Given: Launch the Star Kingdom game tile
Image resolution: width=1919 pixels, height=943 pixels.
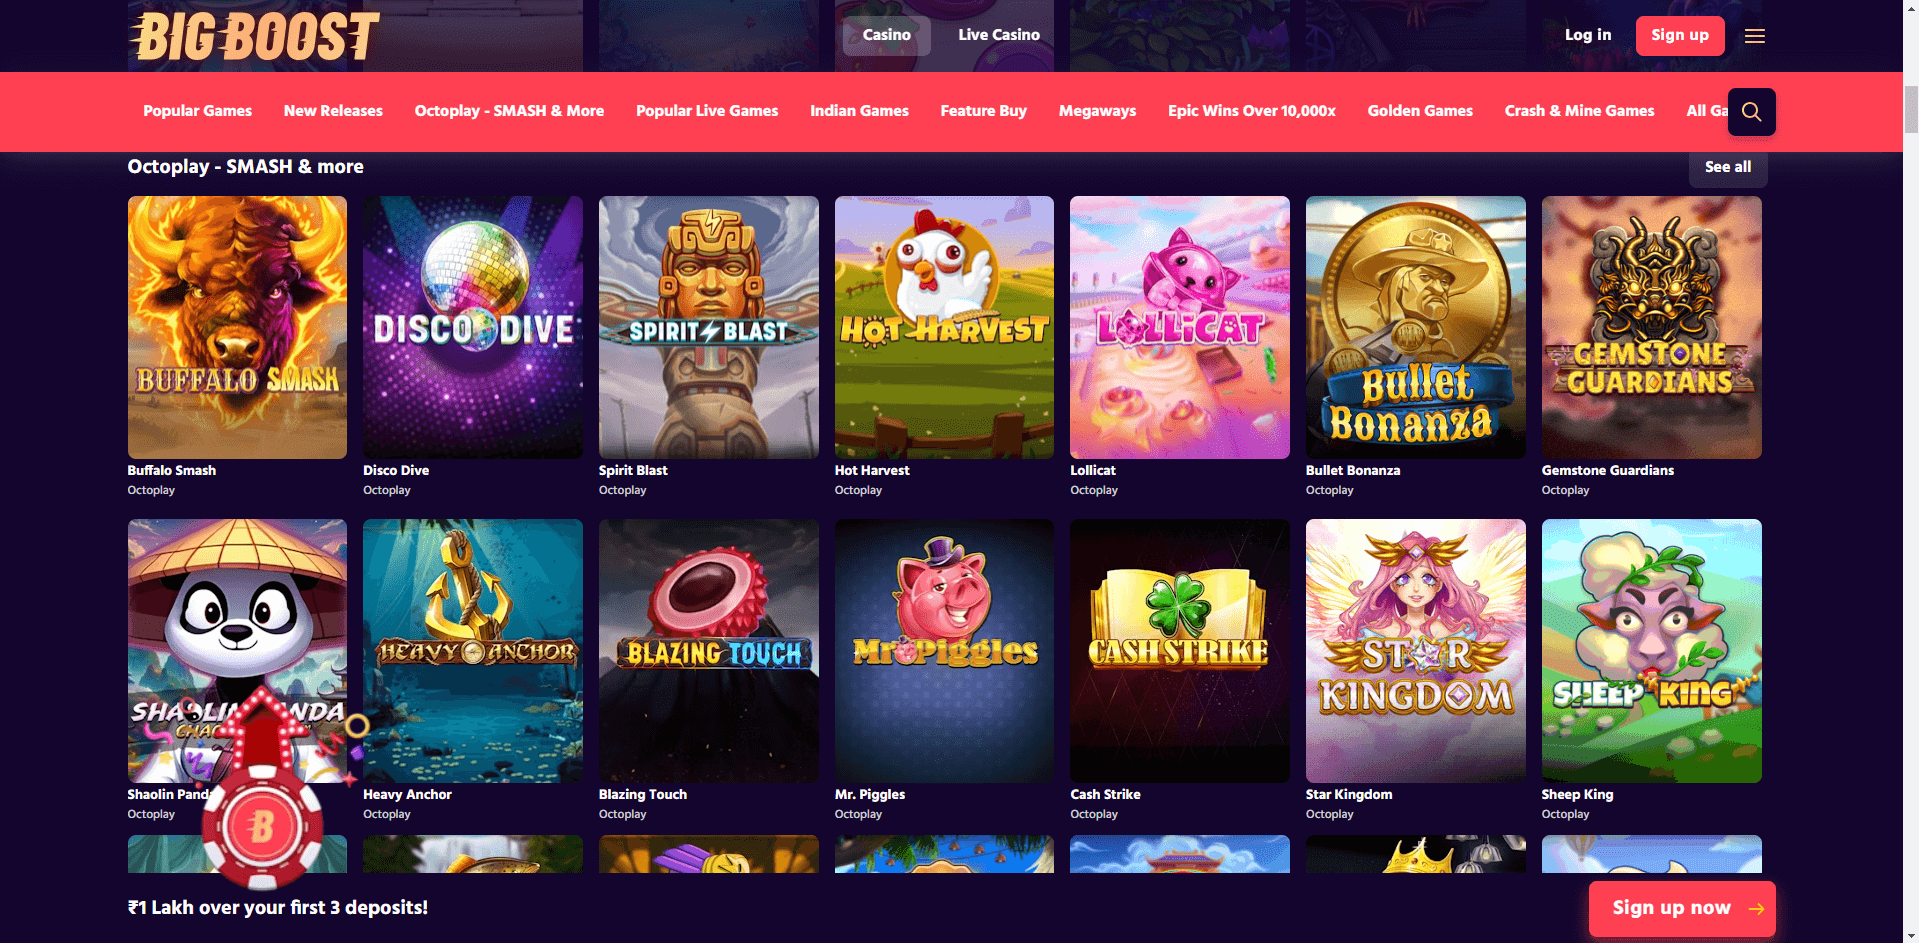Looking at the screenshot, I should click(x=1416, y=651).
